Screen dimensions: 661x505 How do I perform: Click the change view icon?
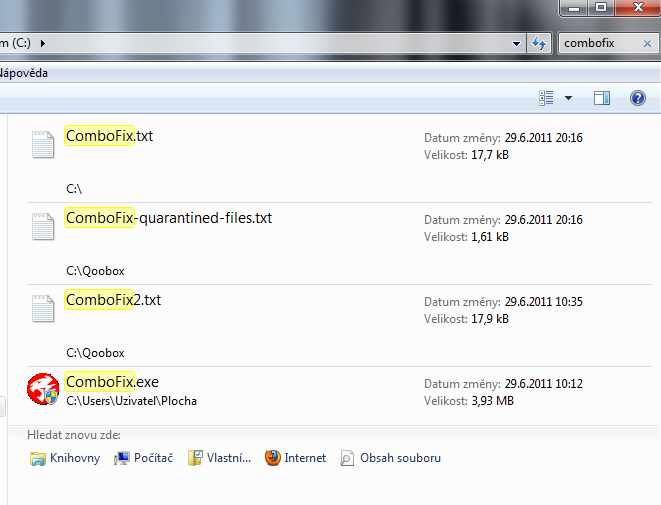(546, 98)
